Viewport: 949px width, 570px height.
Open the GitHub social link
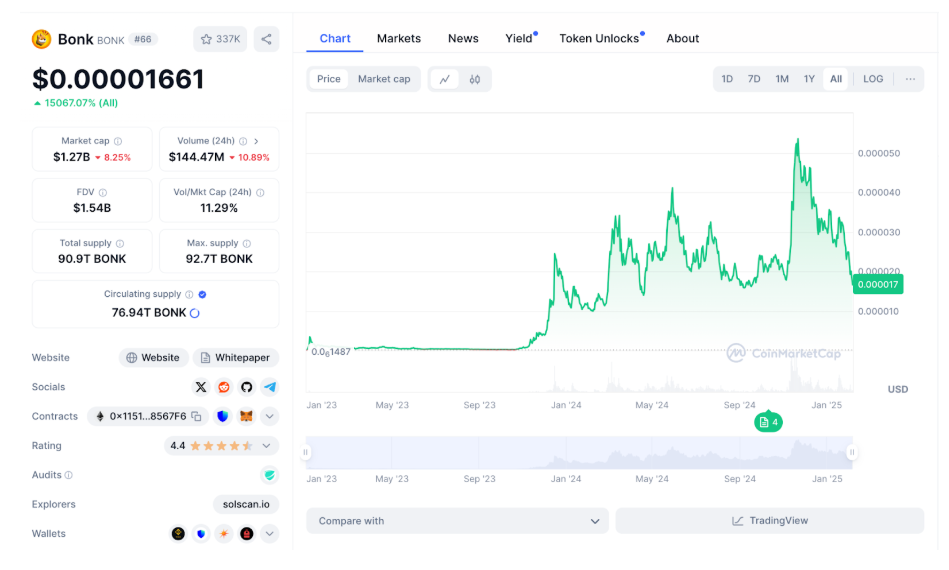coord(247,387)
